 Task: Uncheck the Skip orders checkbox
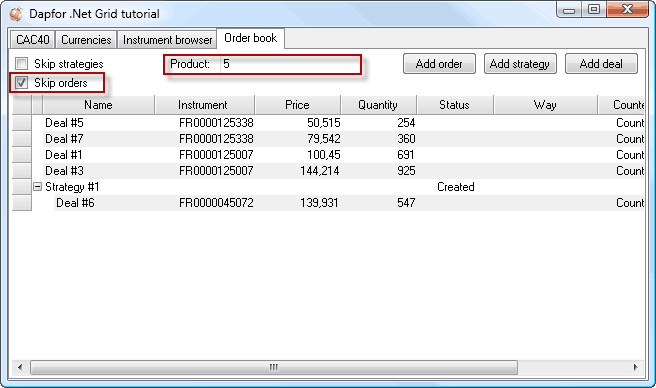pos(21,82)
